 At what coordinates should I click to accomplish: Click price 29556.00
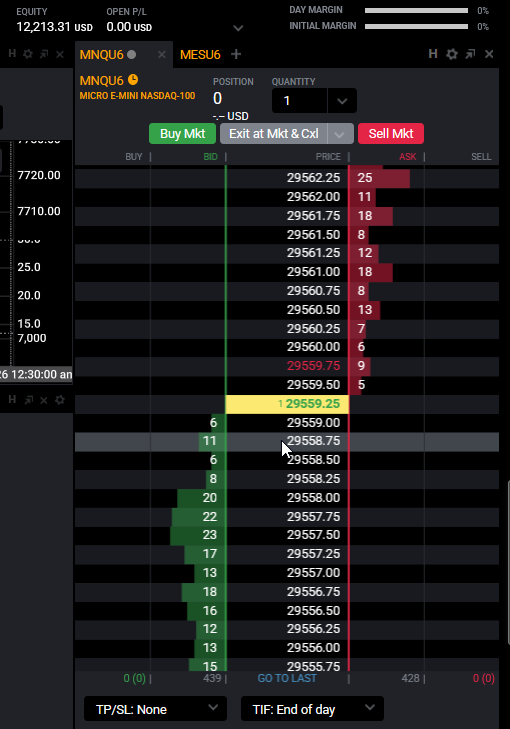tap(313, 648)
